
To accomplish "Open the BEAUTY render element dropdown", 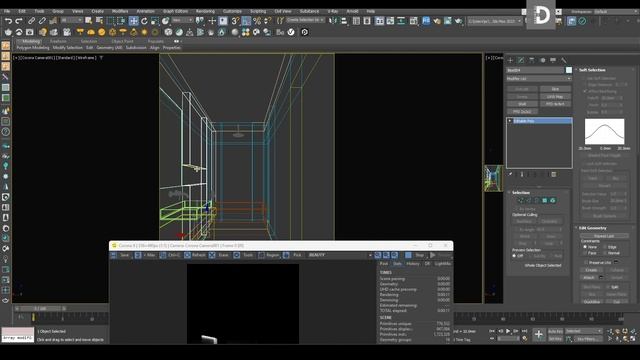I will pyautogui.click(x=340, y=255).
